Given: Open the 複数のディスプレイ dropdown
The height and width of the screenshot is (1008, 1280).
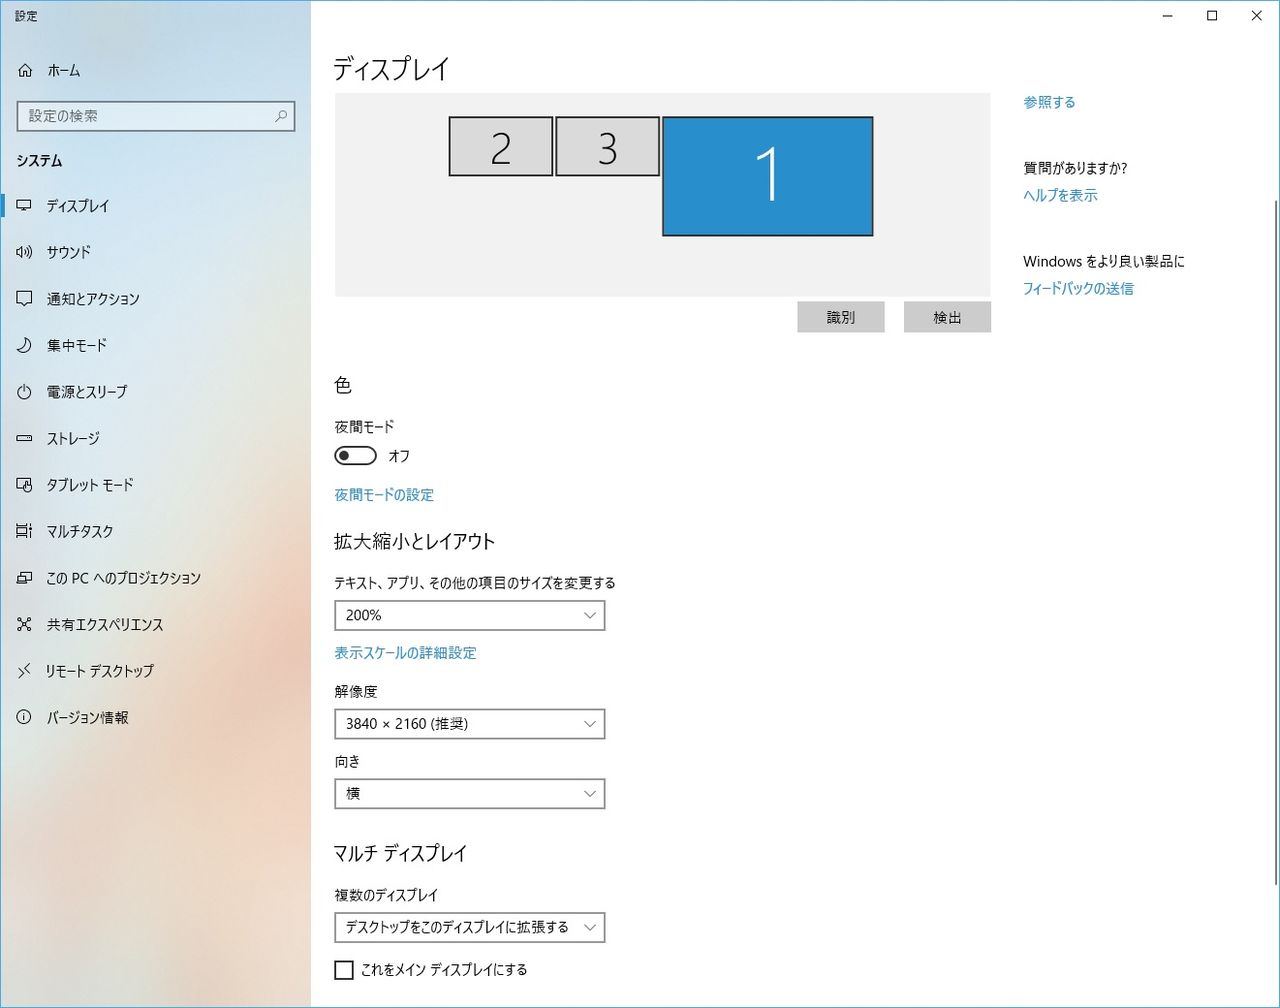Looking at the screenshot, I should coord(470,928).
